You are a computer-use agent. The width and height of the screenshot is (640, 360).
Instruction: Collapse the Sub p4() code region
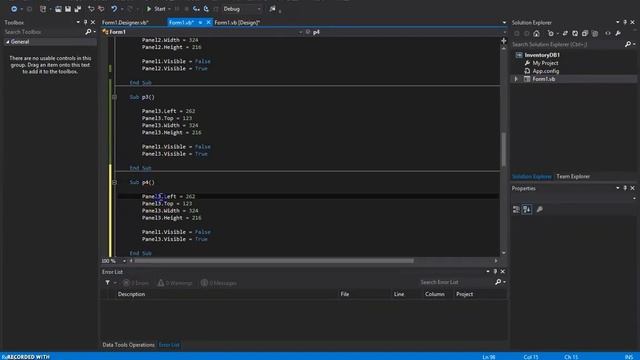(114, 182)
